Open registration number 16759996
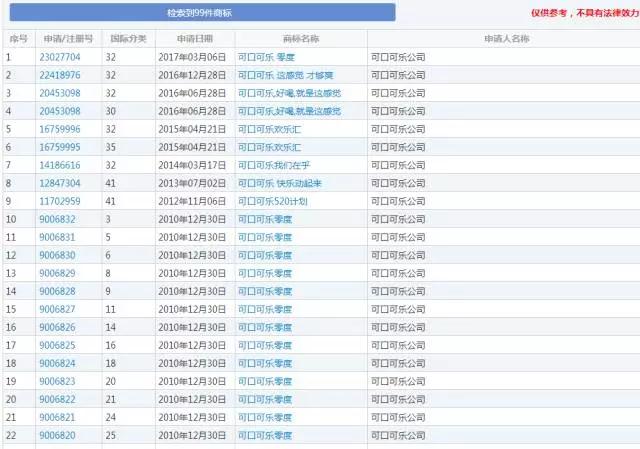Image resolution: width=640 pixels, height=449 pixels. 59,129
